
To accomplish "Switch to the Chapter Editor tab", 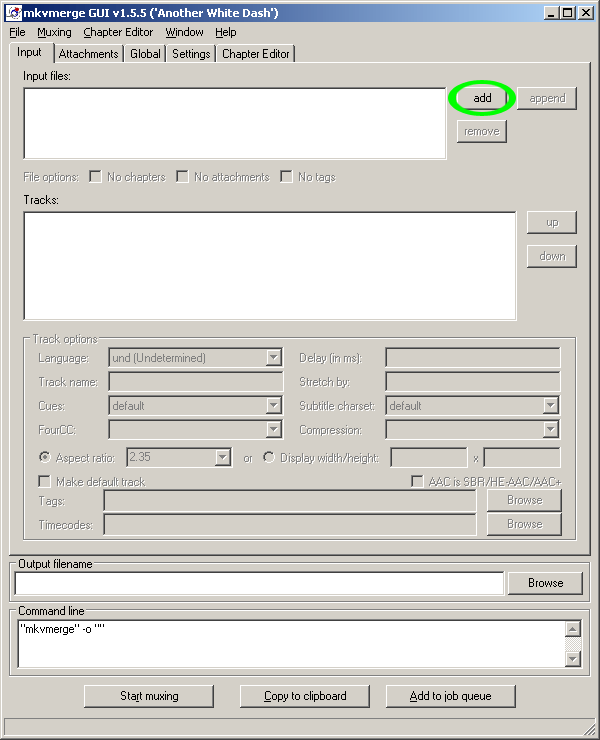I will coord(256,54).
